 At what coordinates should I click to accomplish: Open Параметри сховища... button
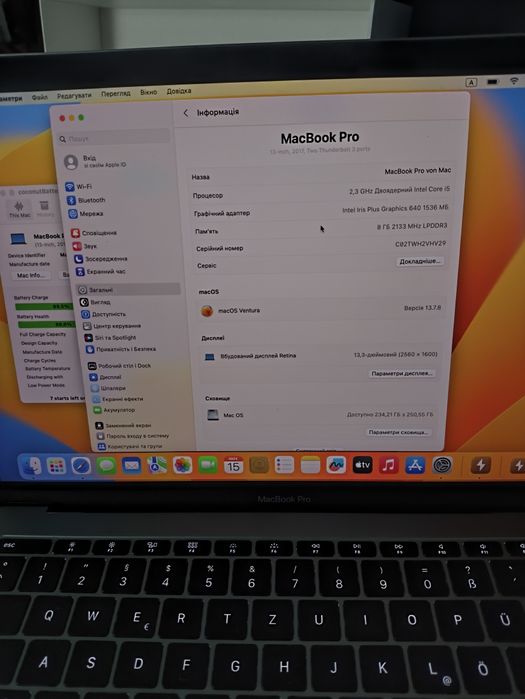pos(398,432)
